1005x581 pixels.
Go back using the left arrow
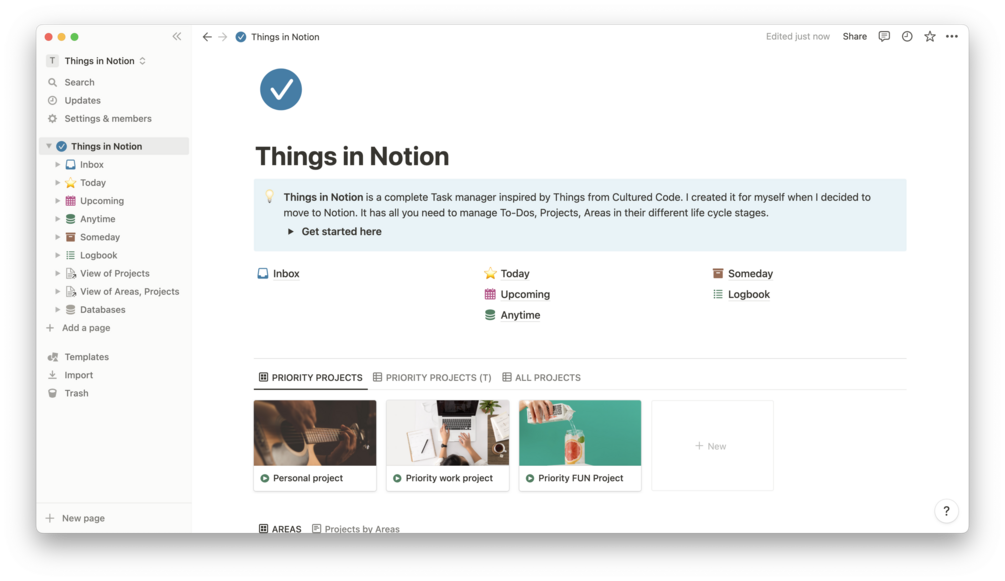pos(207,37)
